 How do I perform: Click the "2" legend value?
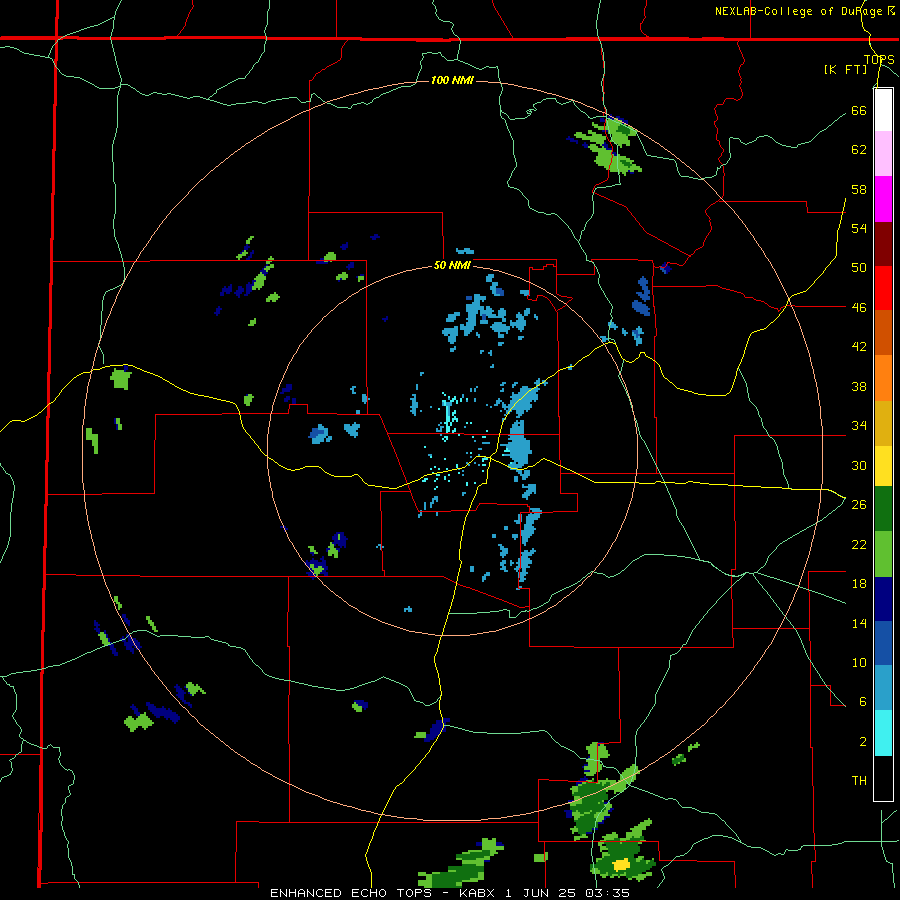[863, 742]
